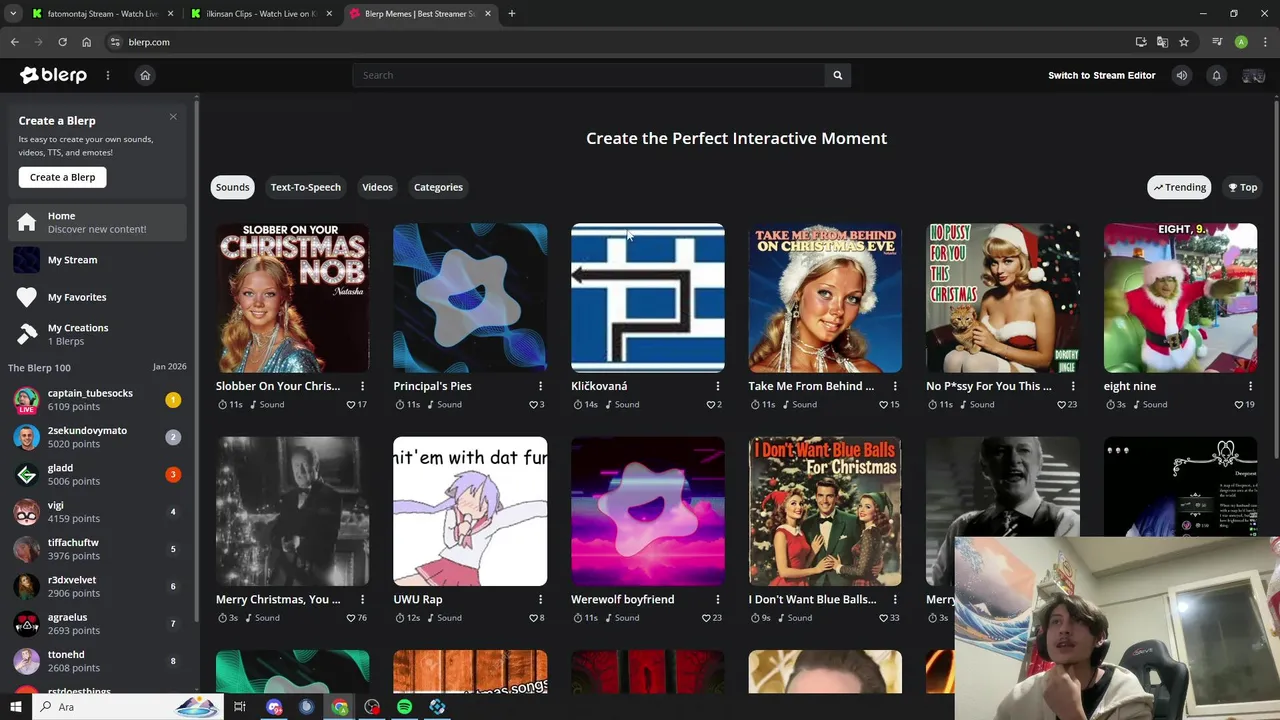
Task: Click tiffachuftw avatar in Blerp 100
Action: pyautogui.click(x=27, y=549)
